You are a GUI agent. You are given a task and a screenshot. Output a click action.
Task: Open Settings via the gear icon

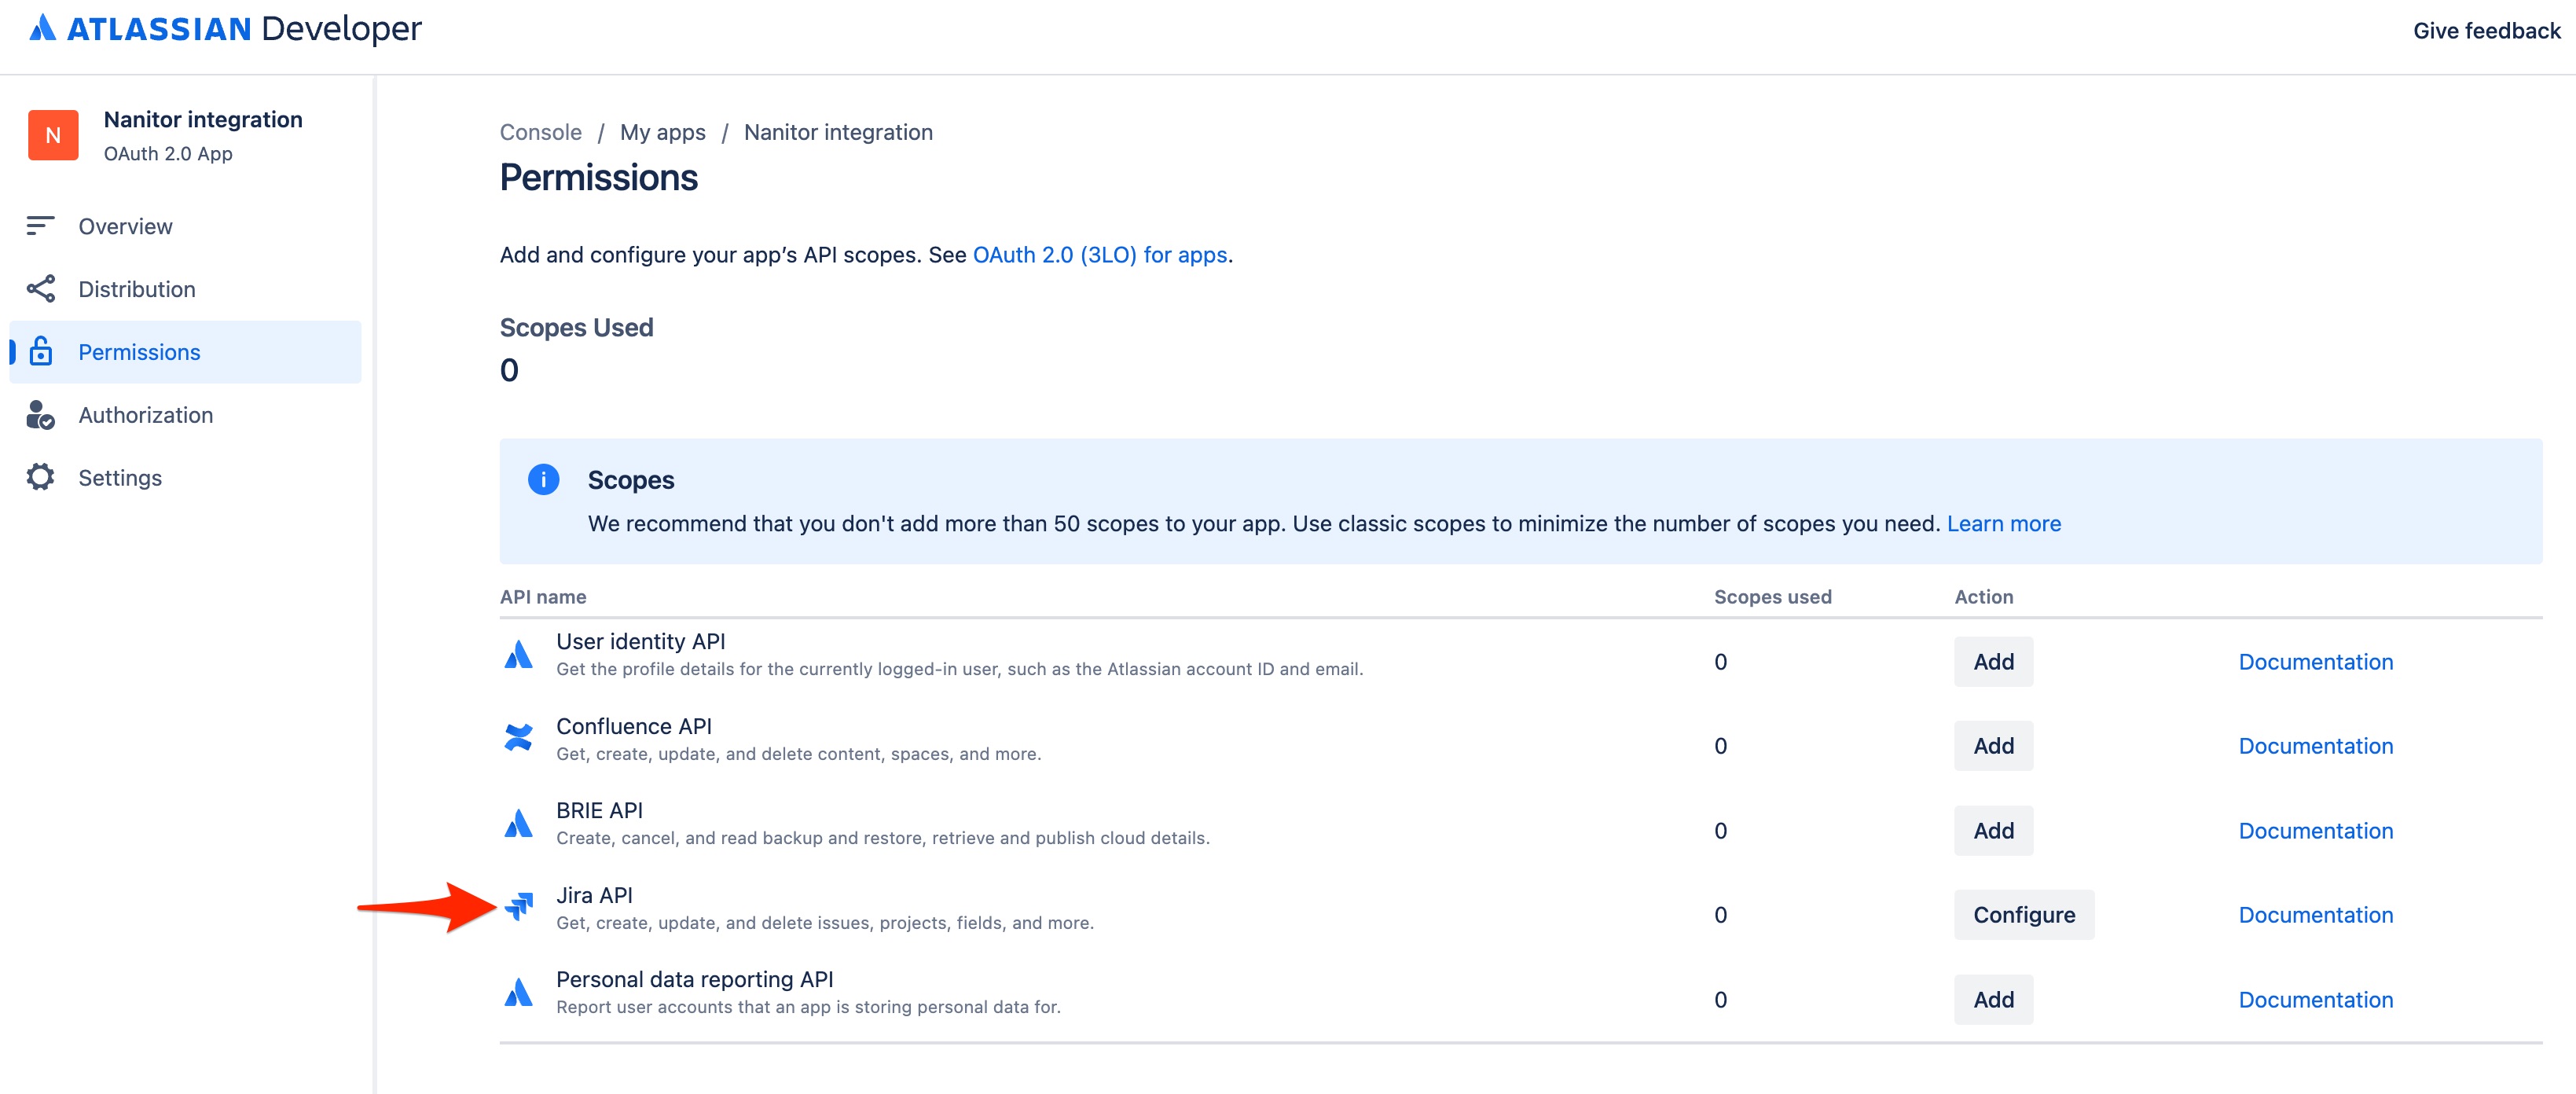pos(41,477)
